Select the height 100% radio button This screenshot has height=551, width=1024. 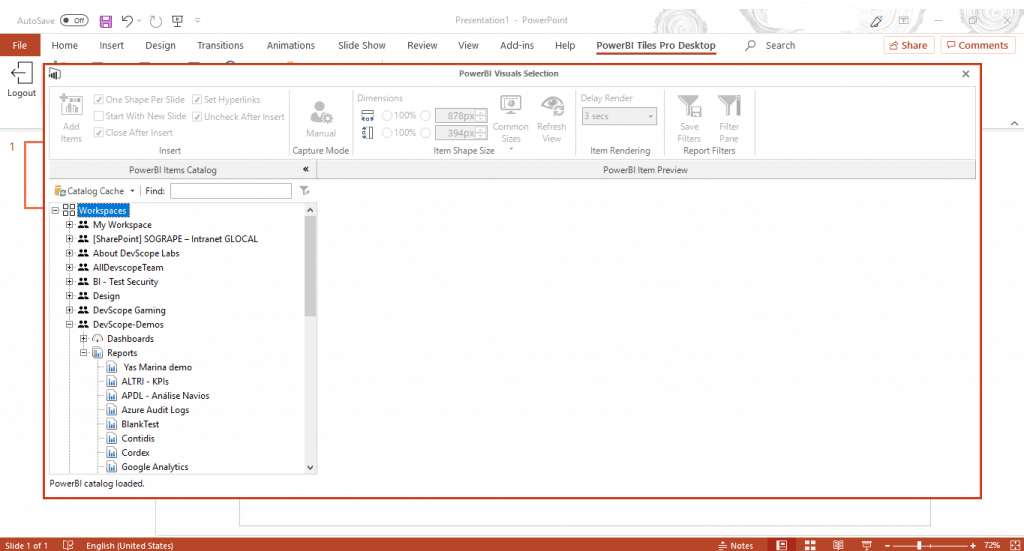pyautogui.click(x=387, y=133)
